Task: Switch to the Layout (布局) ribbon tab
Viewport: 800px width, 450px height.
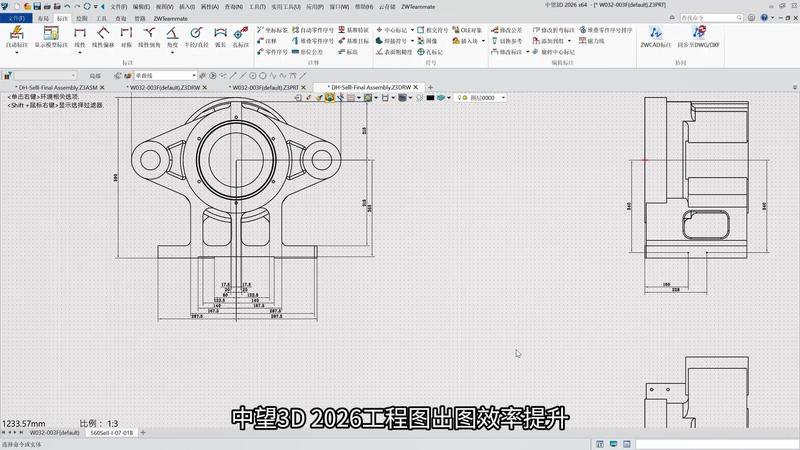Action: point(43,18)
